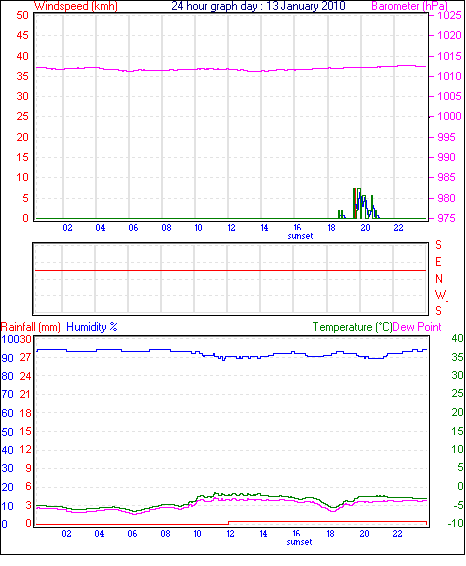Click wind direction label E
Screen dimensions: 466x566
(438, 262)
